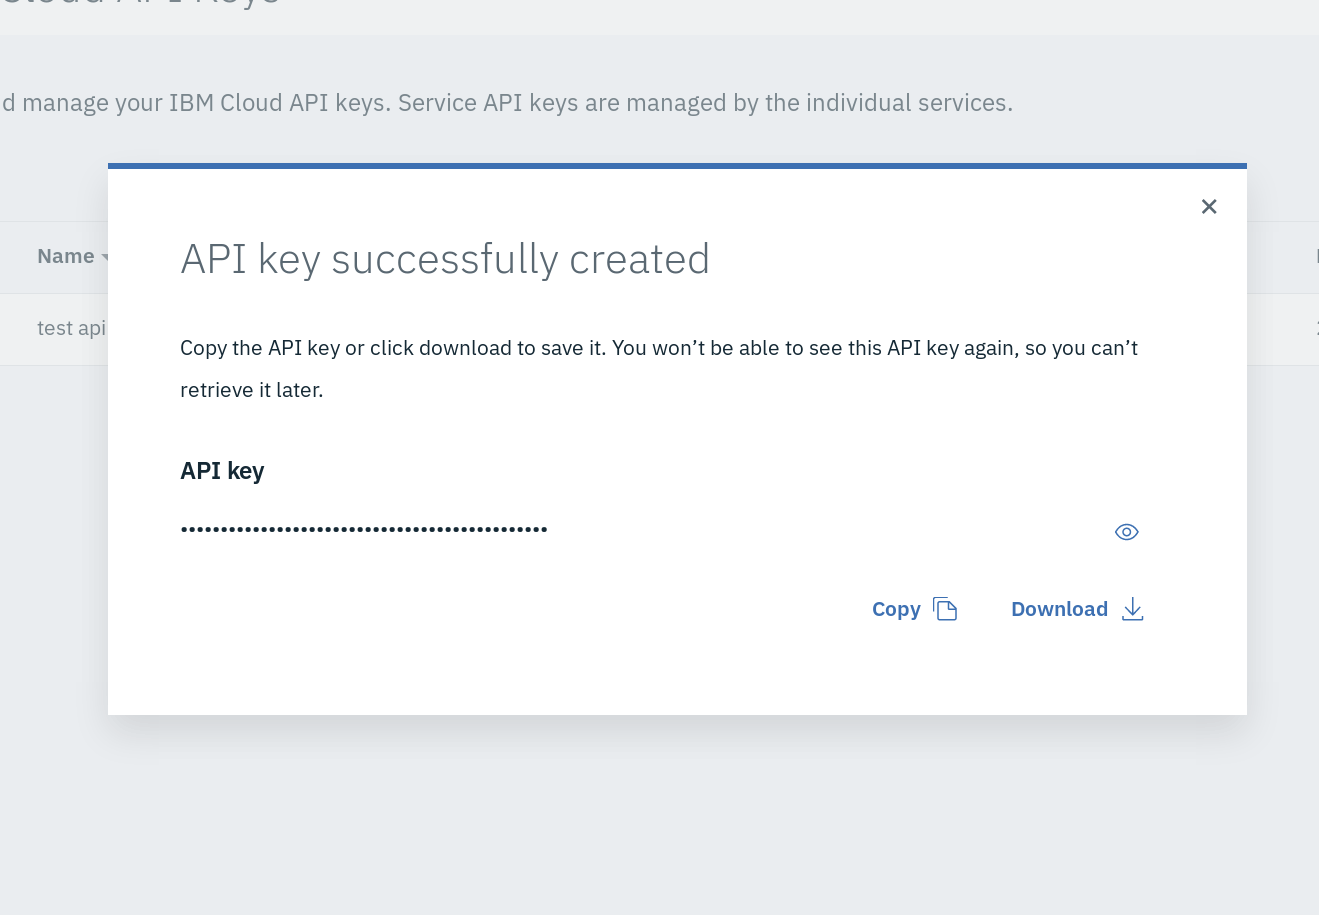This screenshot has width=1319, height=915.
Task: Click the cut-off row value at right edge
Action: pos(1315,328)
